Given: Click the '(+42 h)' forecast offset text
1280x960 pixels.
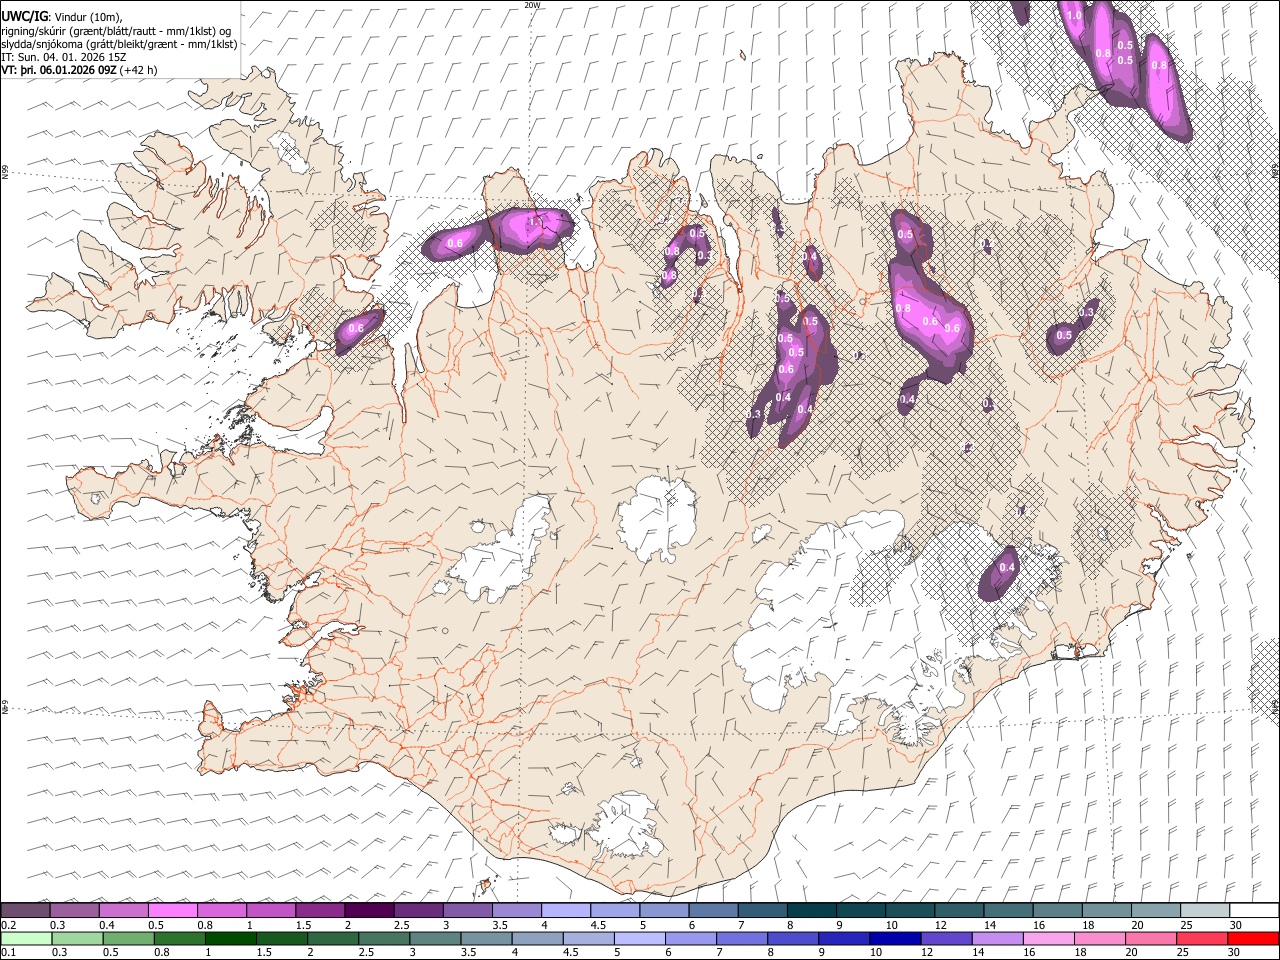Looking at the screenshot, I should 139,70.
